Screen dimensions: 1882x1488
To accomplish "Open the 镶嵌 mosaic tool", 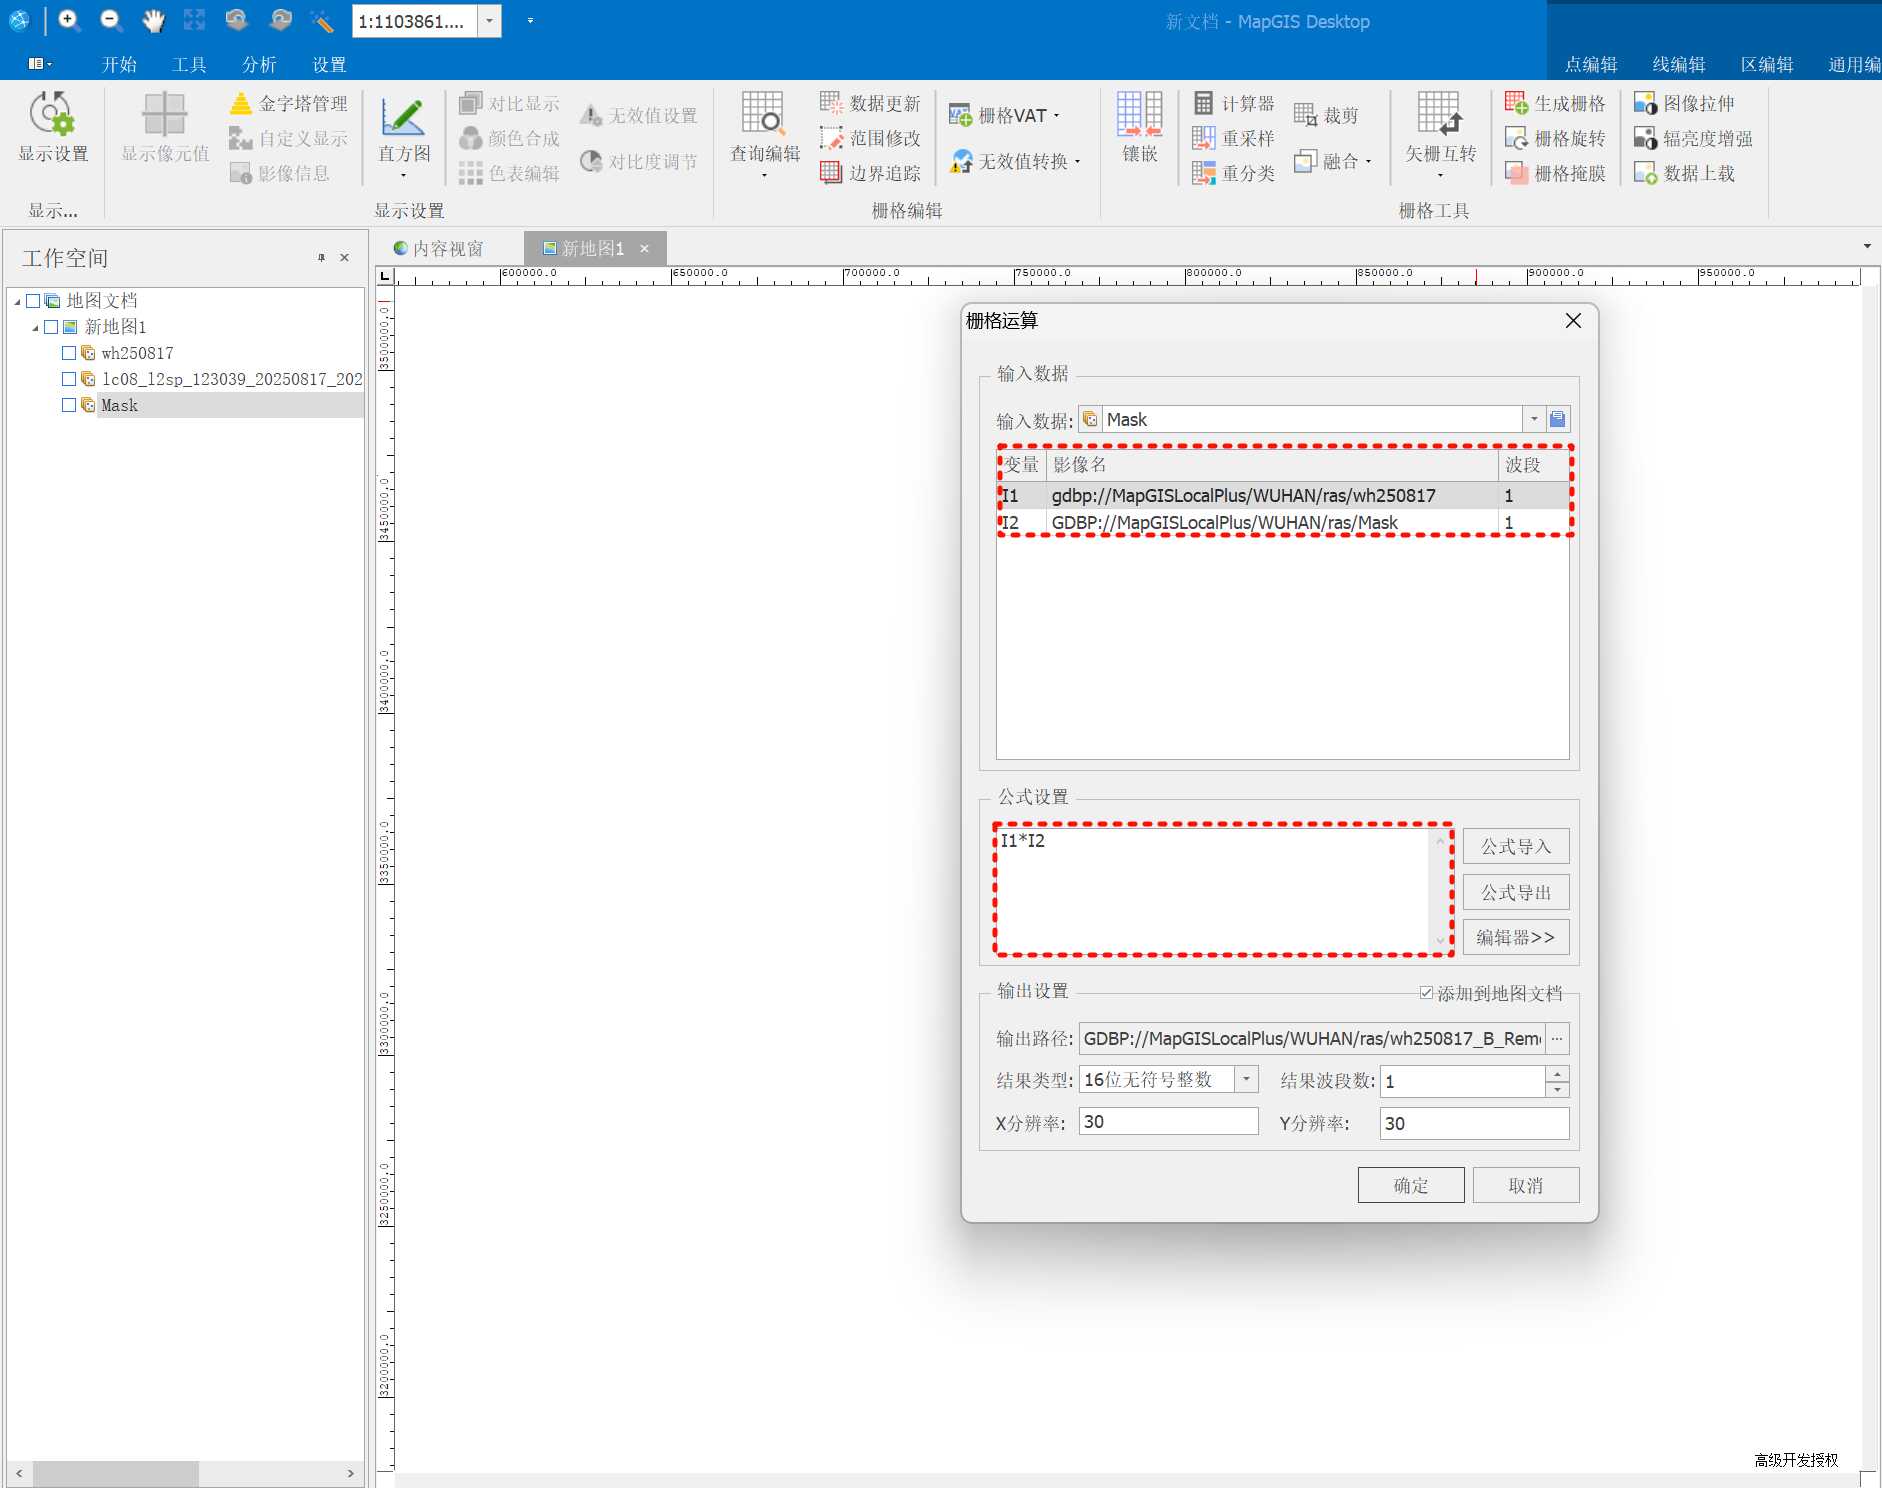I will coord(1140,127).
